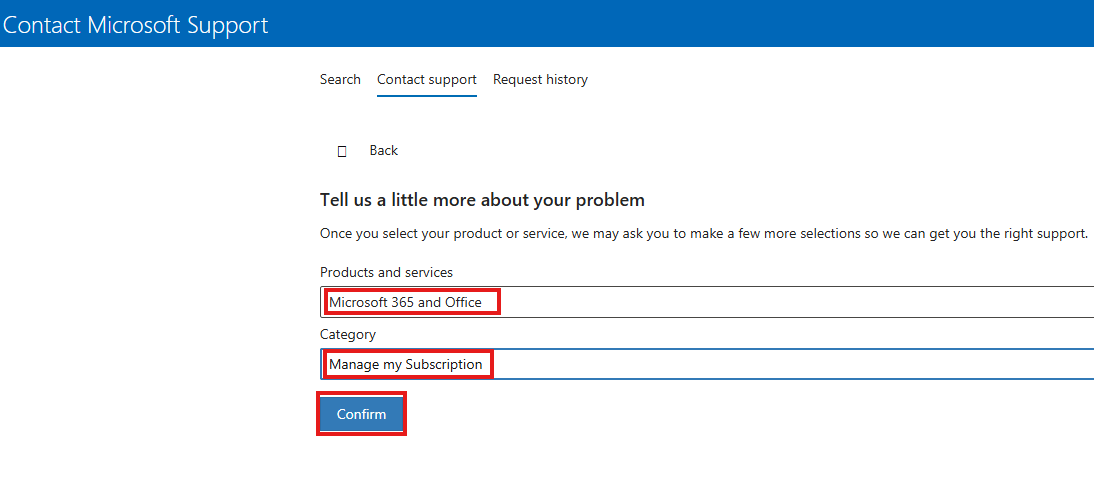Open the Request history tab
This screenshot has width=1094, height=499.
point(540,80)
